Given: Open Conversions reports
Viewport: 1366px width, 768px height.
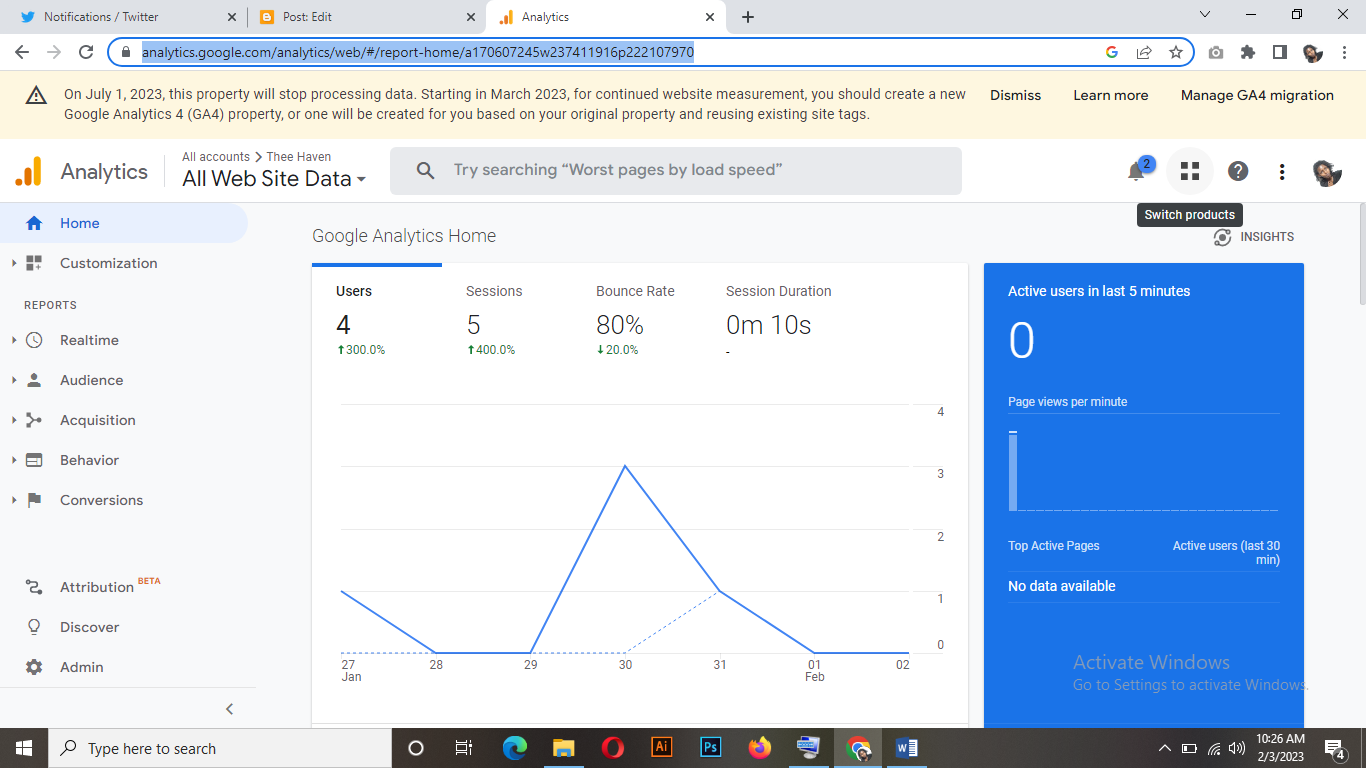Looking at the screenshot, I should (x=101, y=500).
